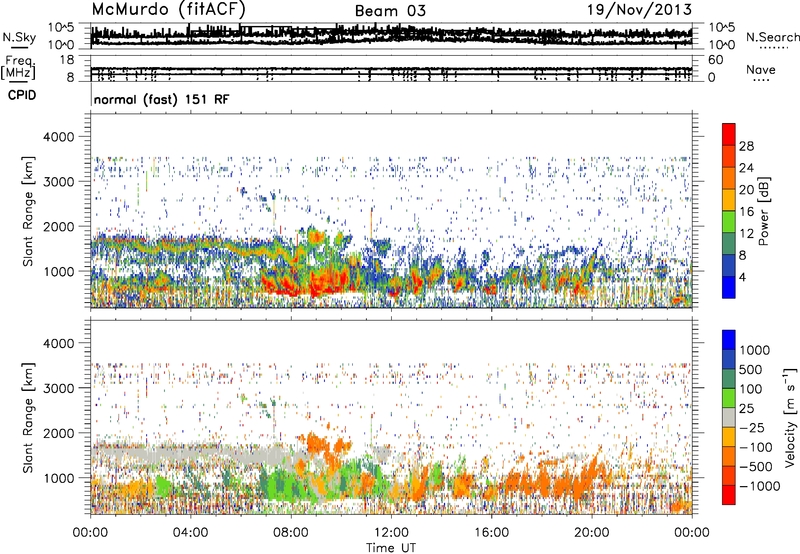
Task: Click the "-25" tick on the velocity colorbar
Action: (x=752, y=428)
